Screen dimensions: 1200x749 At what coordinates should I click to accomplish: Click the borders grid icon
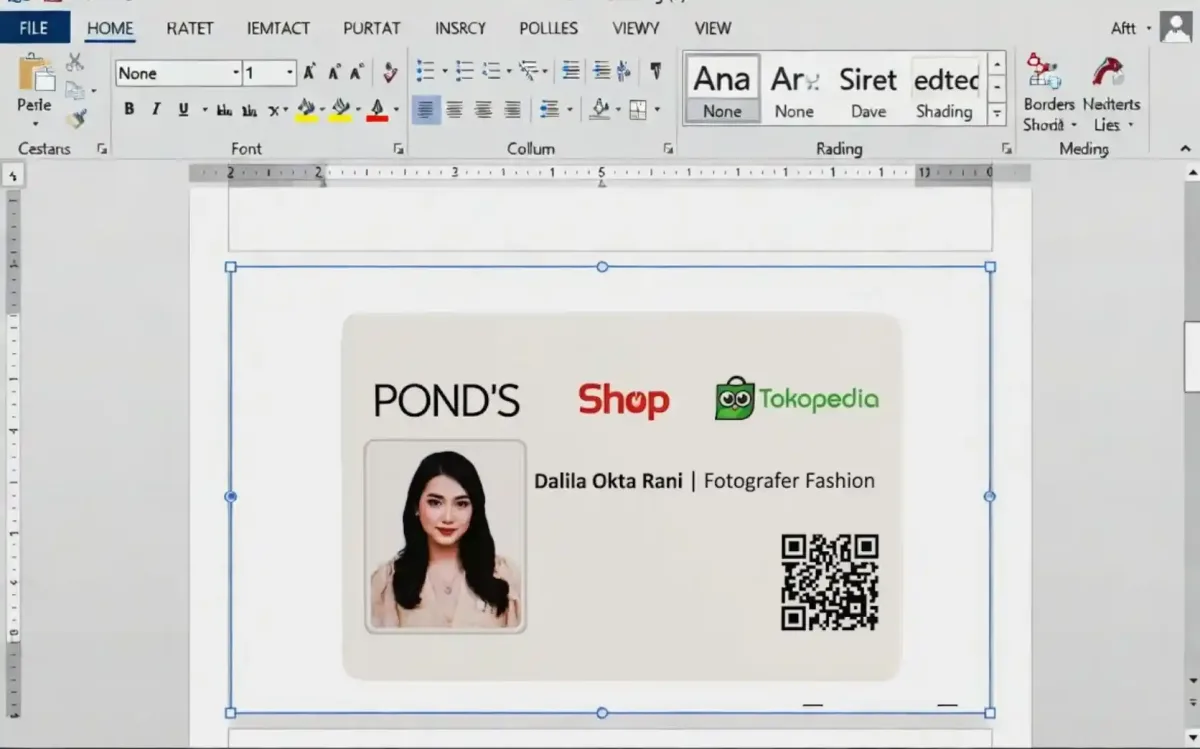click(x=638, y=110)
